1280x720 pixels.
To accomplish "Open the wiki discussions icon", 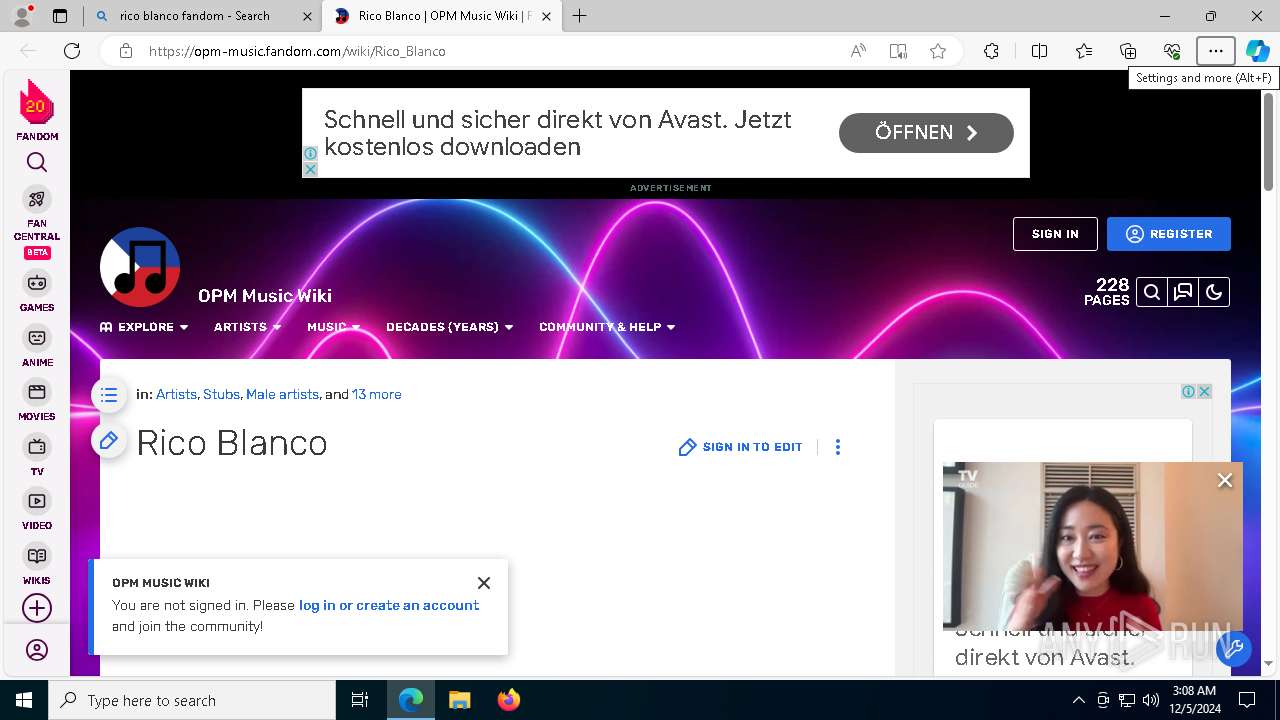I will (x=1183, y=292).
